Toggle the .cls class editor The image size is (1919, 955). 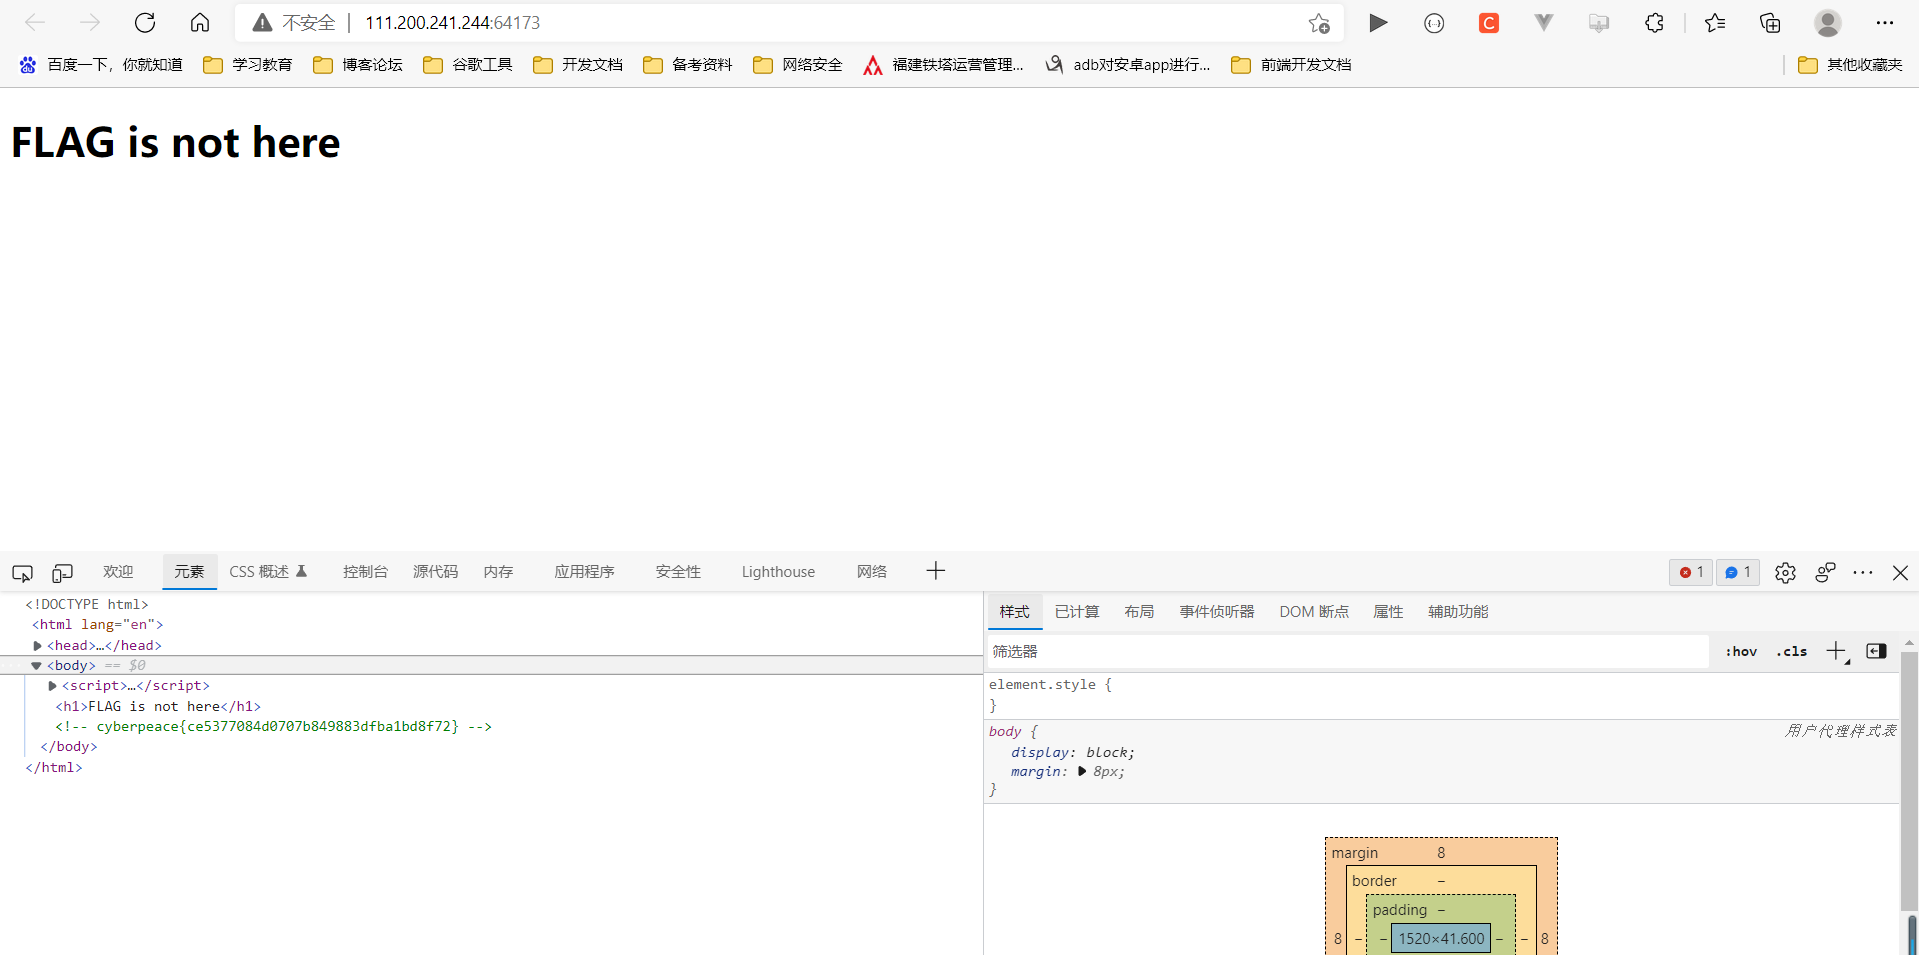[x=1791, y=651]
